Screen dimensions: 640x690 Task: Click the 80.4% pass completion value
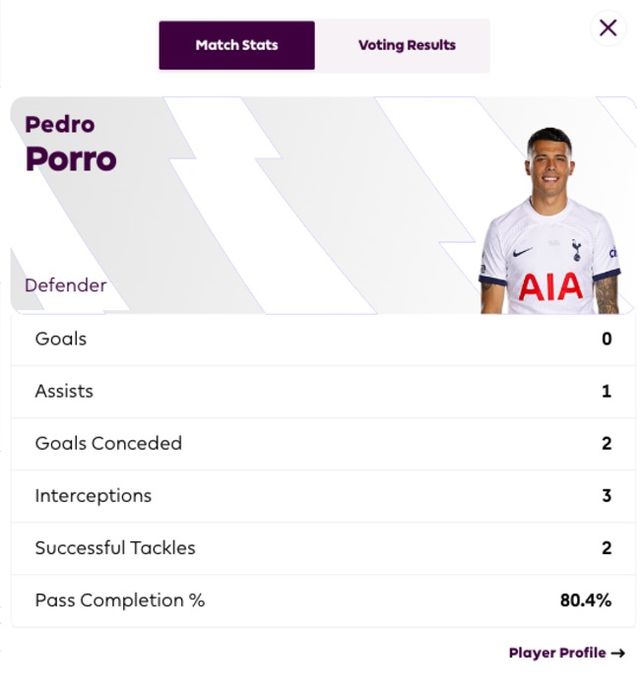click(585, 600)
